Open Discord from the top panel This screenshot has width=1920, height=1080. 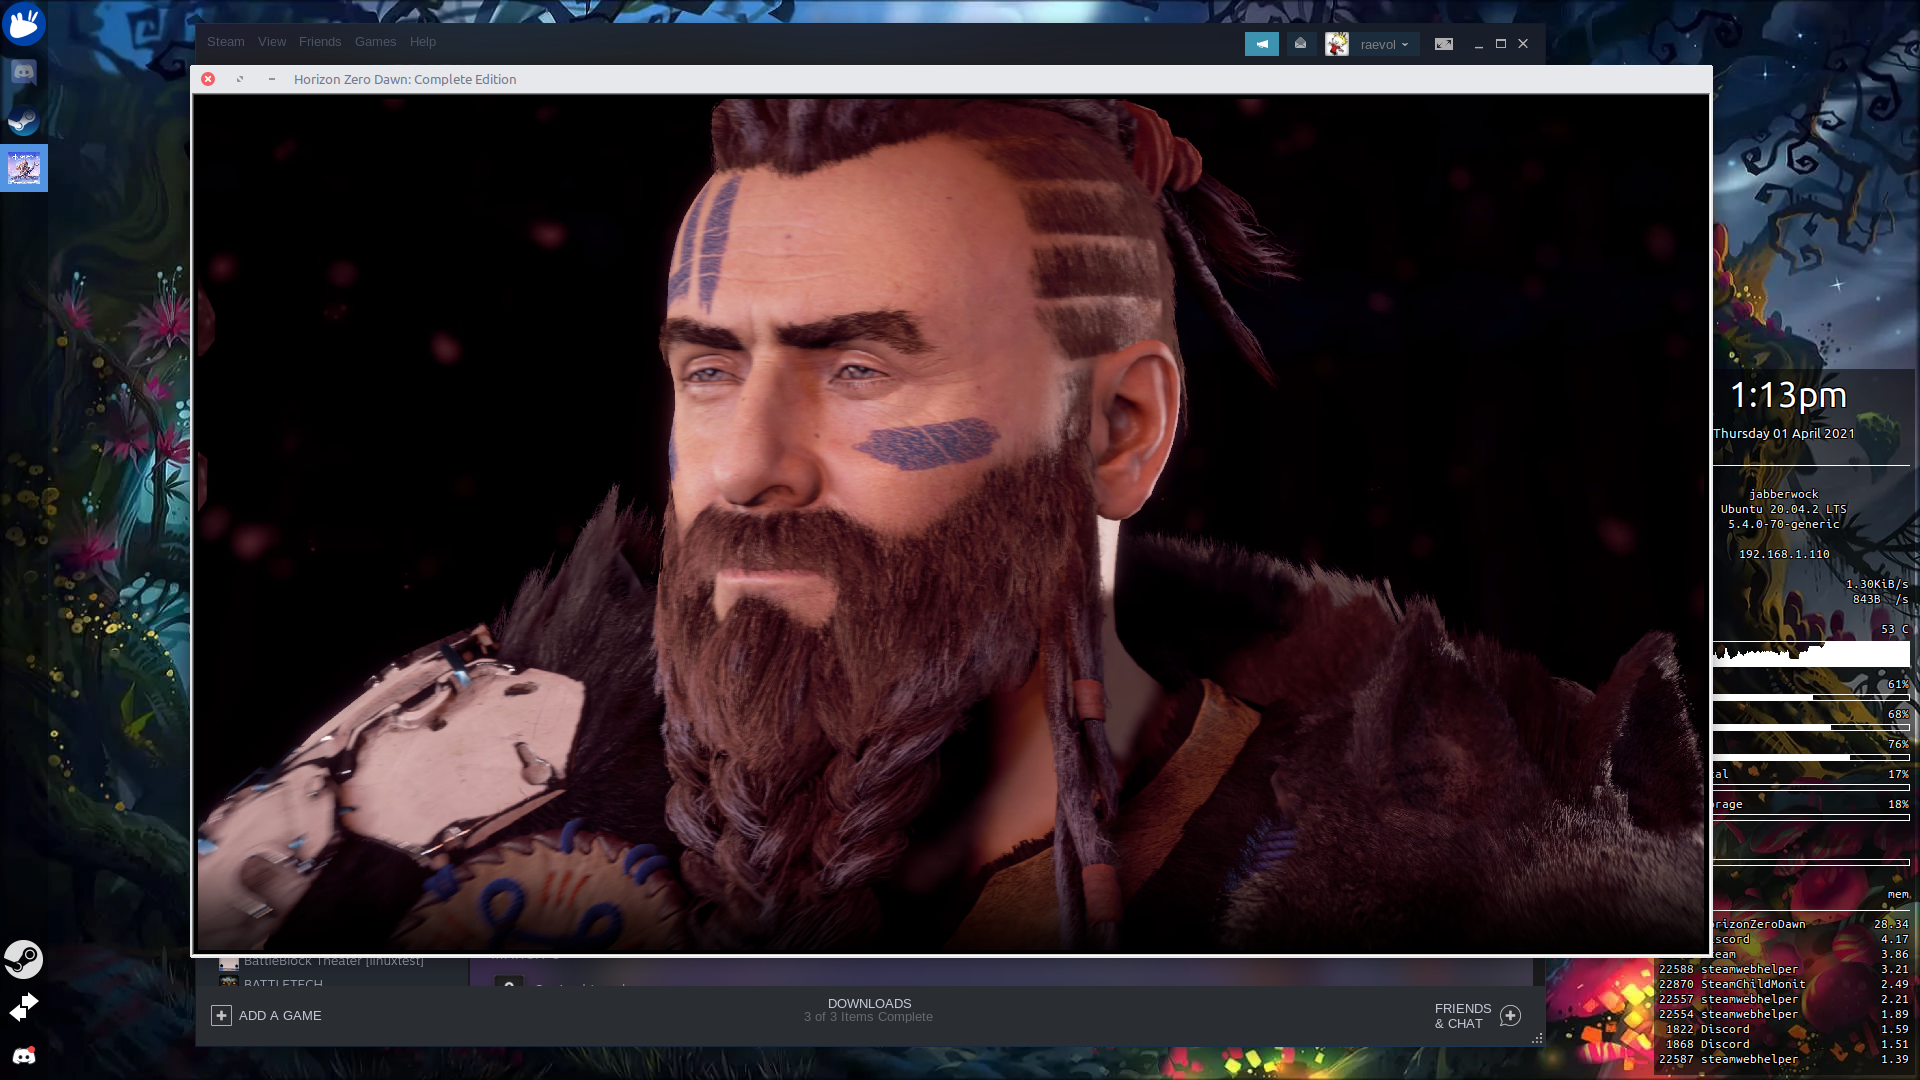[x=24, y=72]
